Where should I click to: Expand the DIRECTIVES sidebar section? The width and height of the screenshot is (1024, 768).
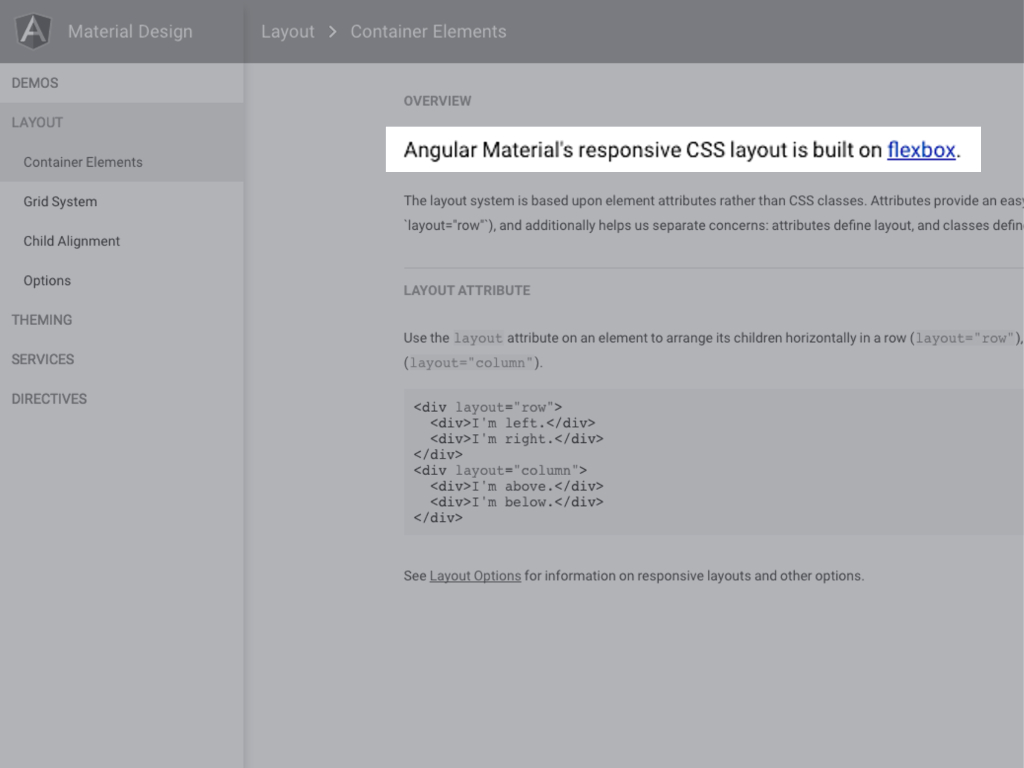49,398
